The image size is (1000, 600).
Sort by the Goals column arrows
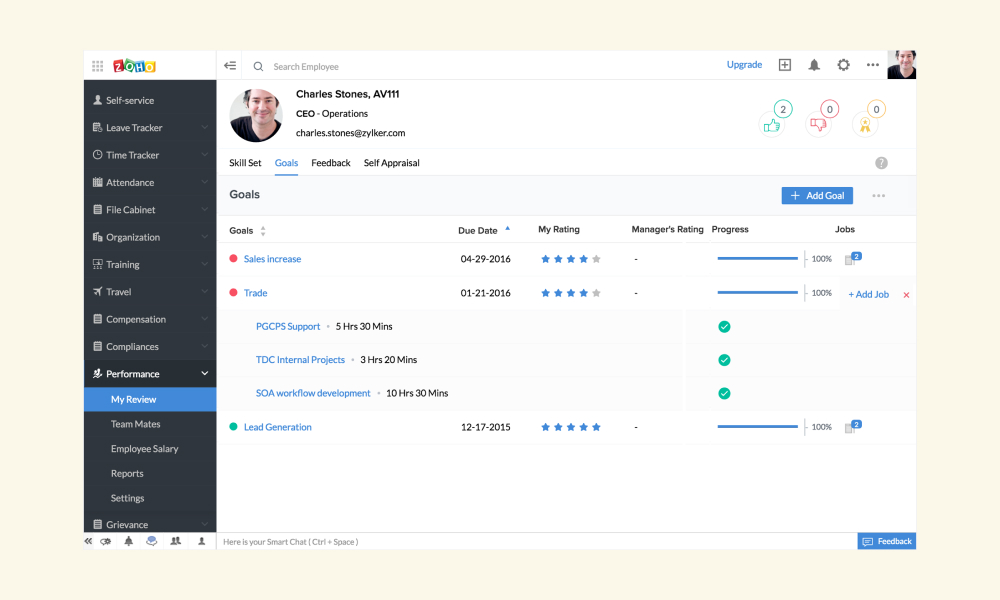point(263,231)
